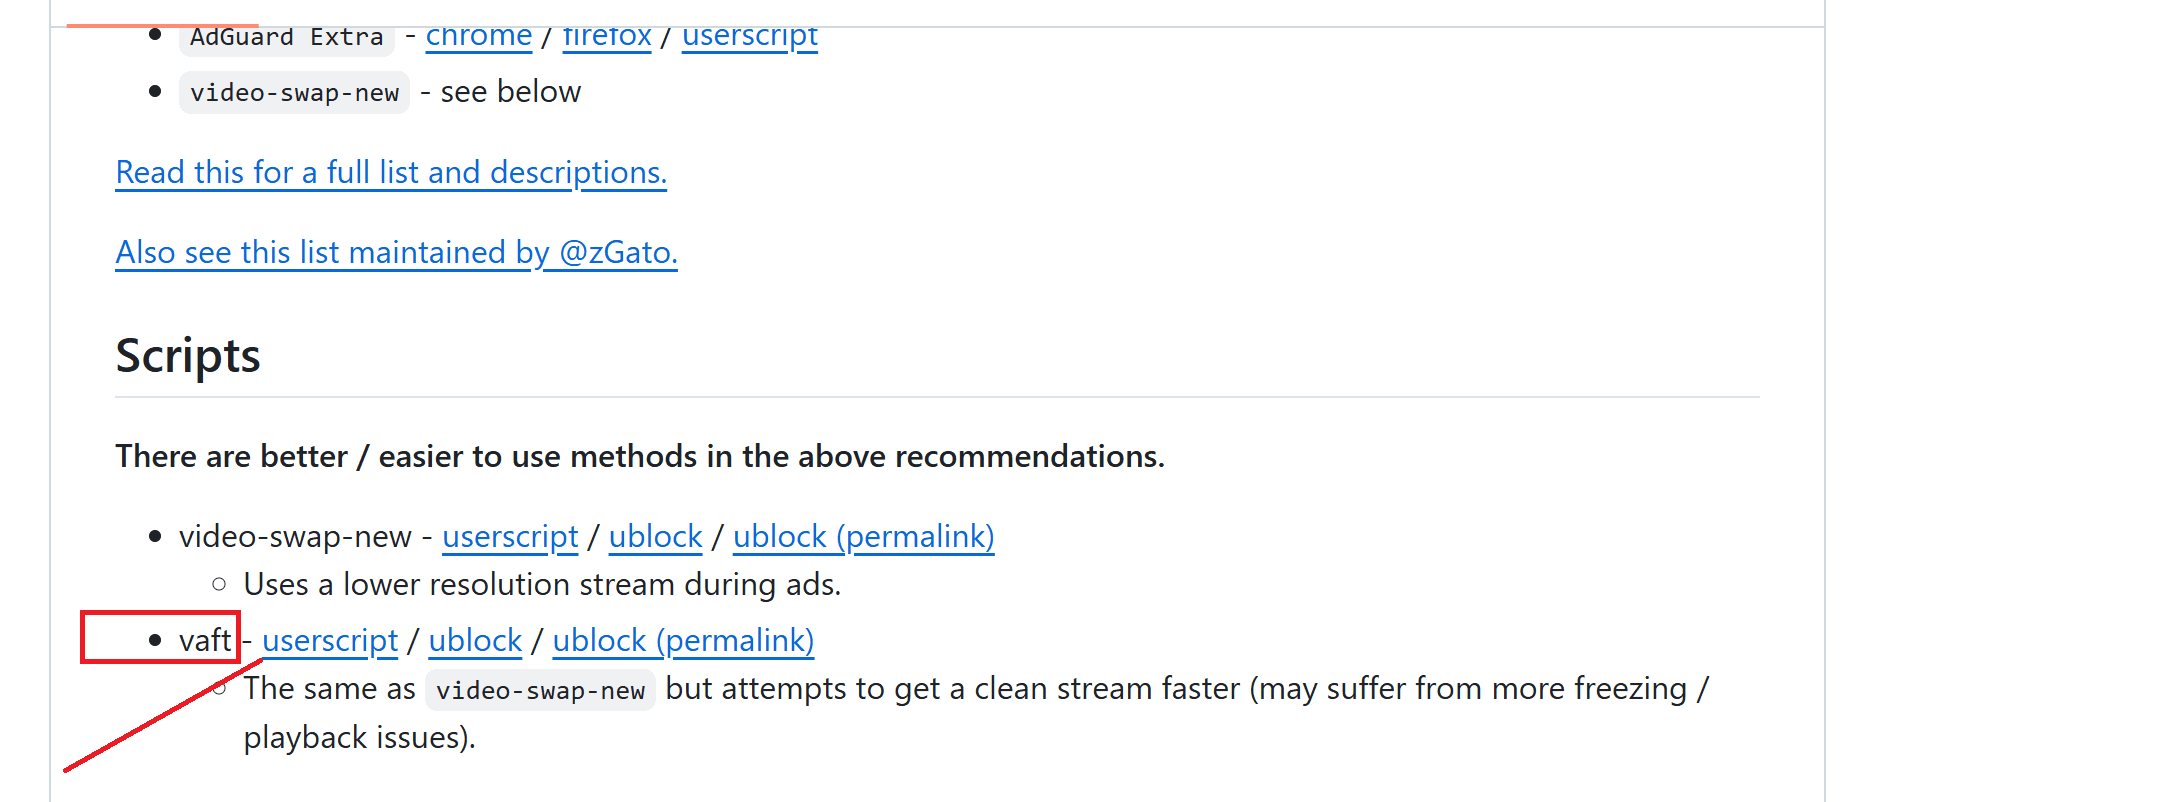
Task: Open the AdGuard Extra firefox link
Action: 607,37
